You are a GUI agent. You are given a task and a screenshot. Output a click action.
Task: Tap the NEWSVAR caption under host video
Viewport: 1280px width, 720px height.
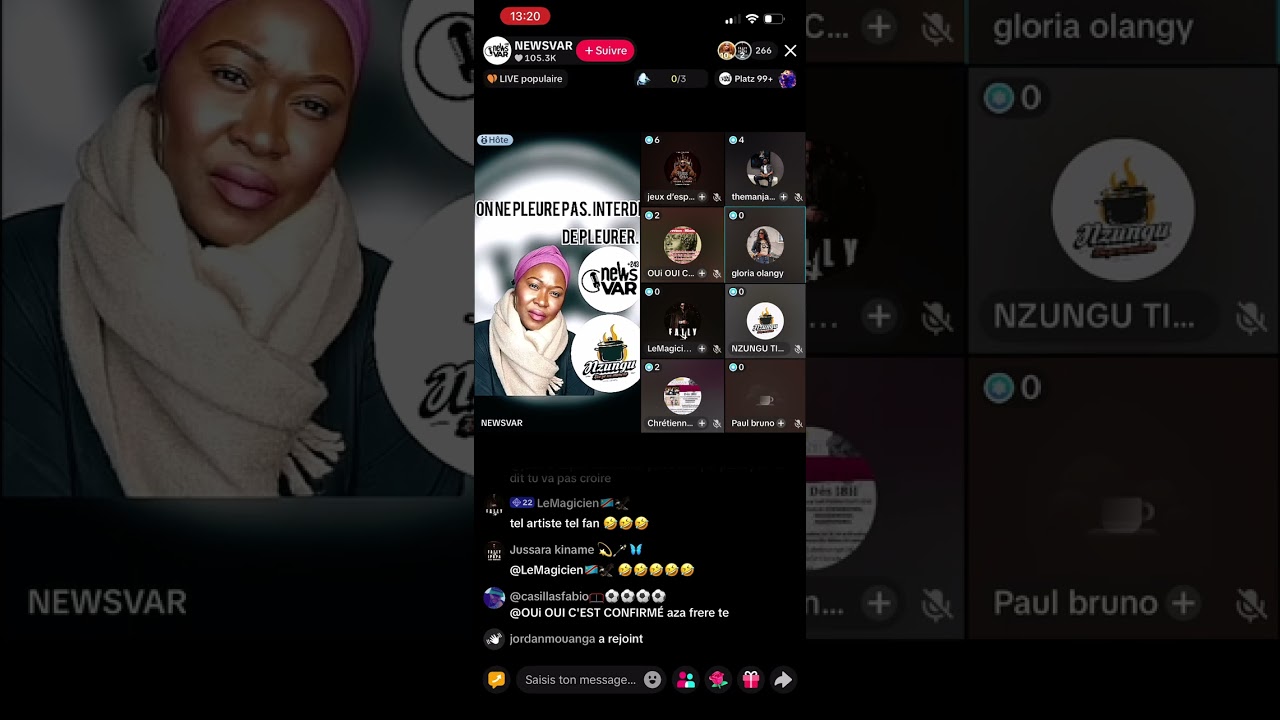click(502, 423)
